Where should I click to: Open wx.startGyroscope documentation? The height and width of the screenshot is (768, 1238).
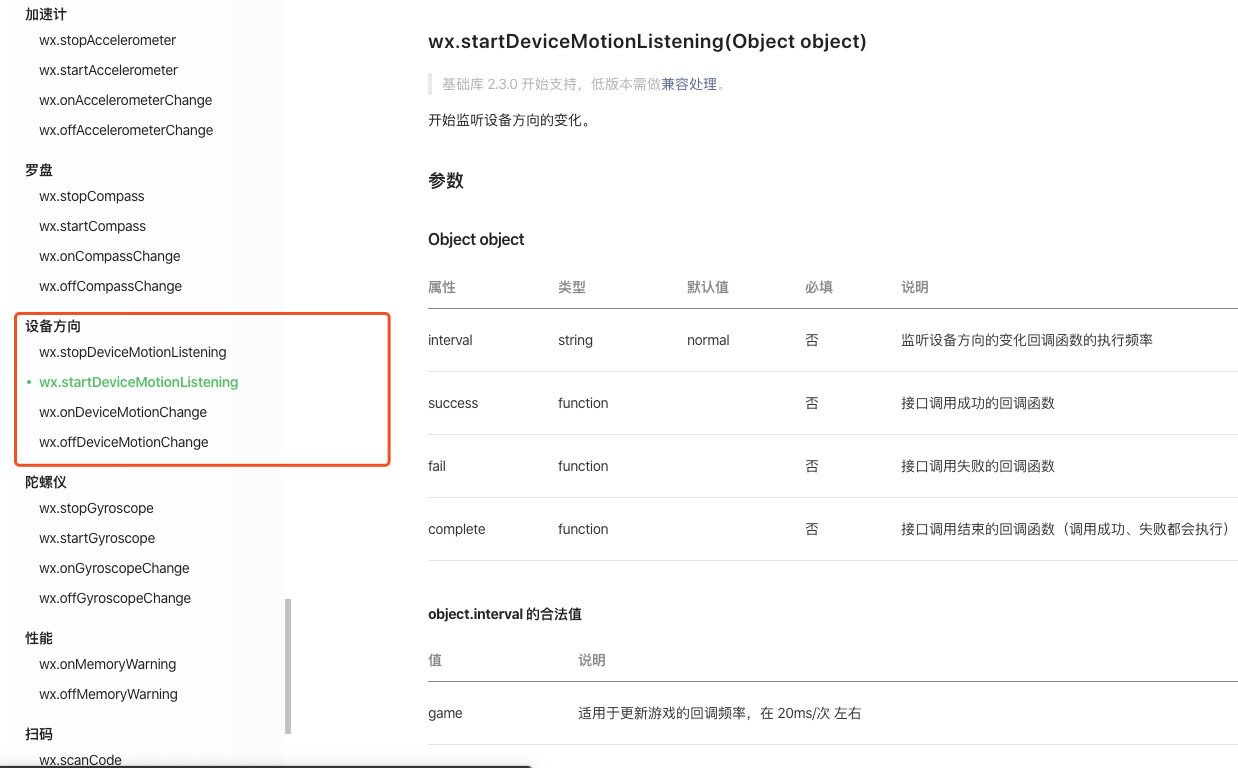pyautogui.click(x=98, y=538)
